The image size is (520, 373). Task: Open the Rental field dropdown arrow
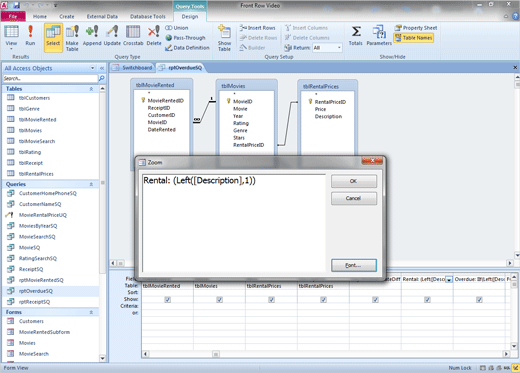click(449, 280)
